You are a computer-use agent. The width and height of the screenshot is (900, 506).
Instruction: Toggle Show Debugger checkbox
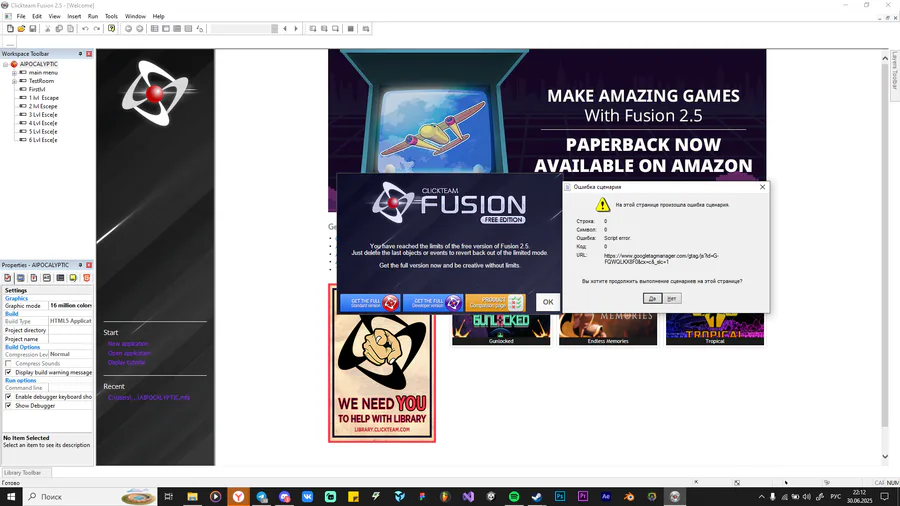[x=8, y=406]
